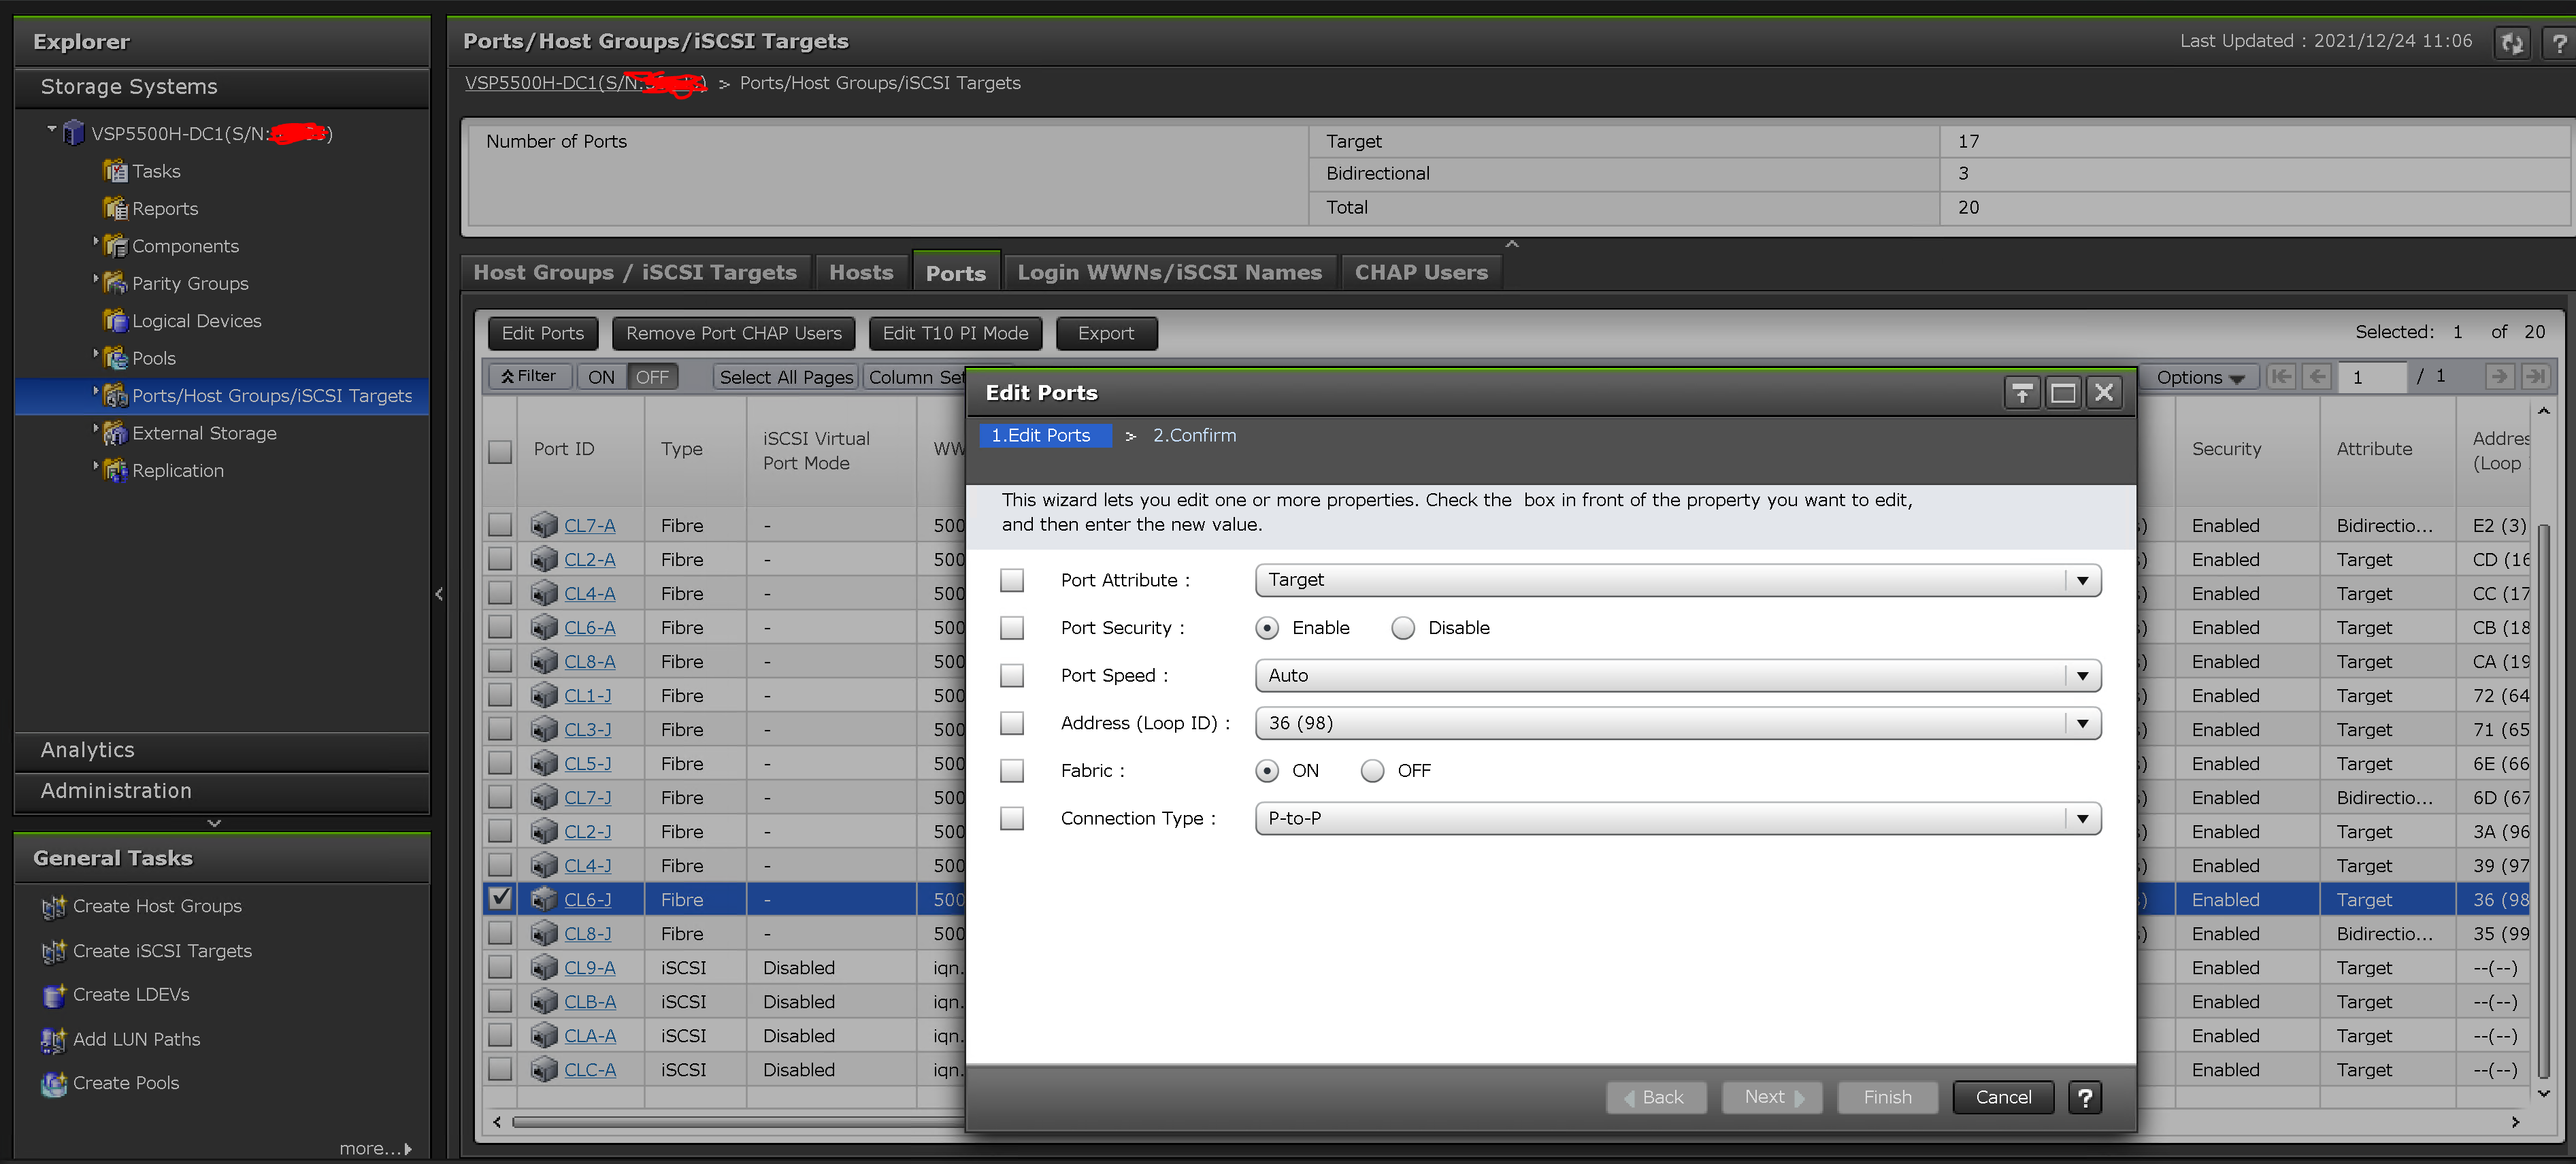Screen dimensions: 2576x1164
Task: Click Create Pools in General Tasks
Action: click(x=125, y=1083)
